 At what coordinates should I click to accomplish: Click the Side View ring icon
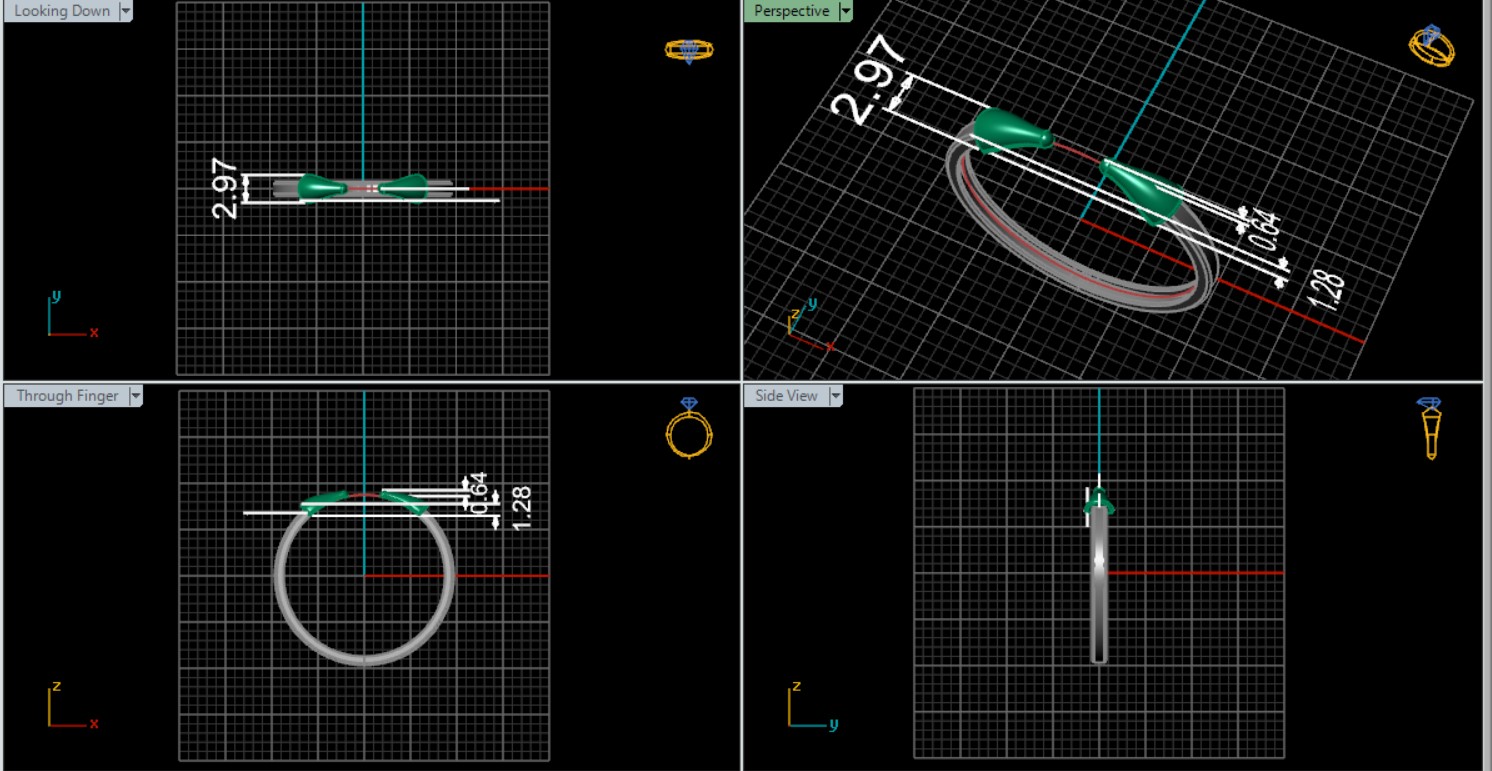[1430, 428]
